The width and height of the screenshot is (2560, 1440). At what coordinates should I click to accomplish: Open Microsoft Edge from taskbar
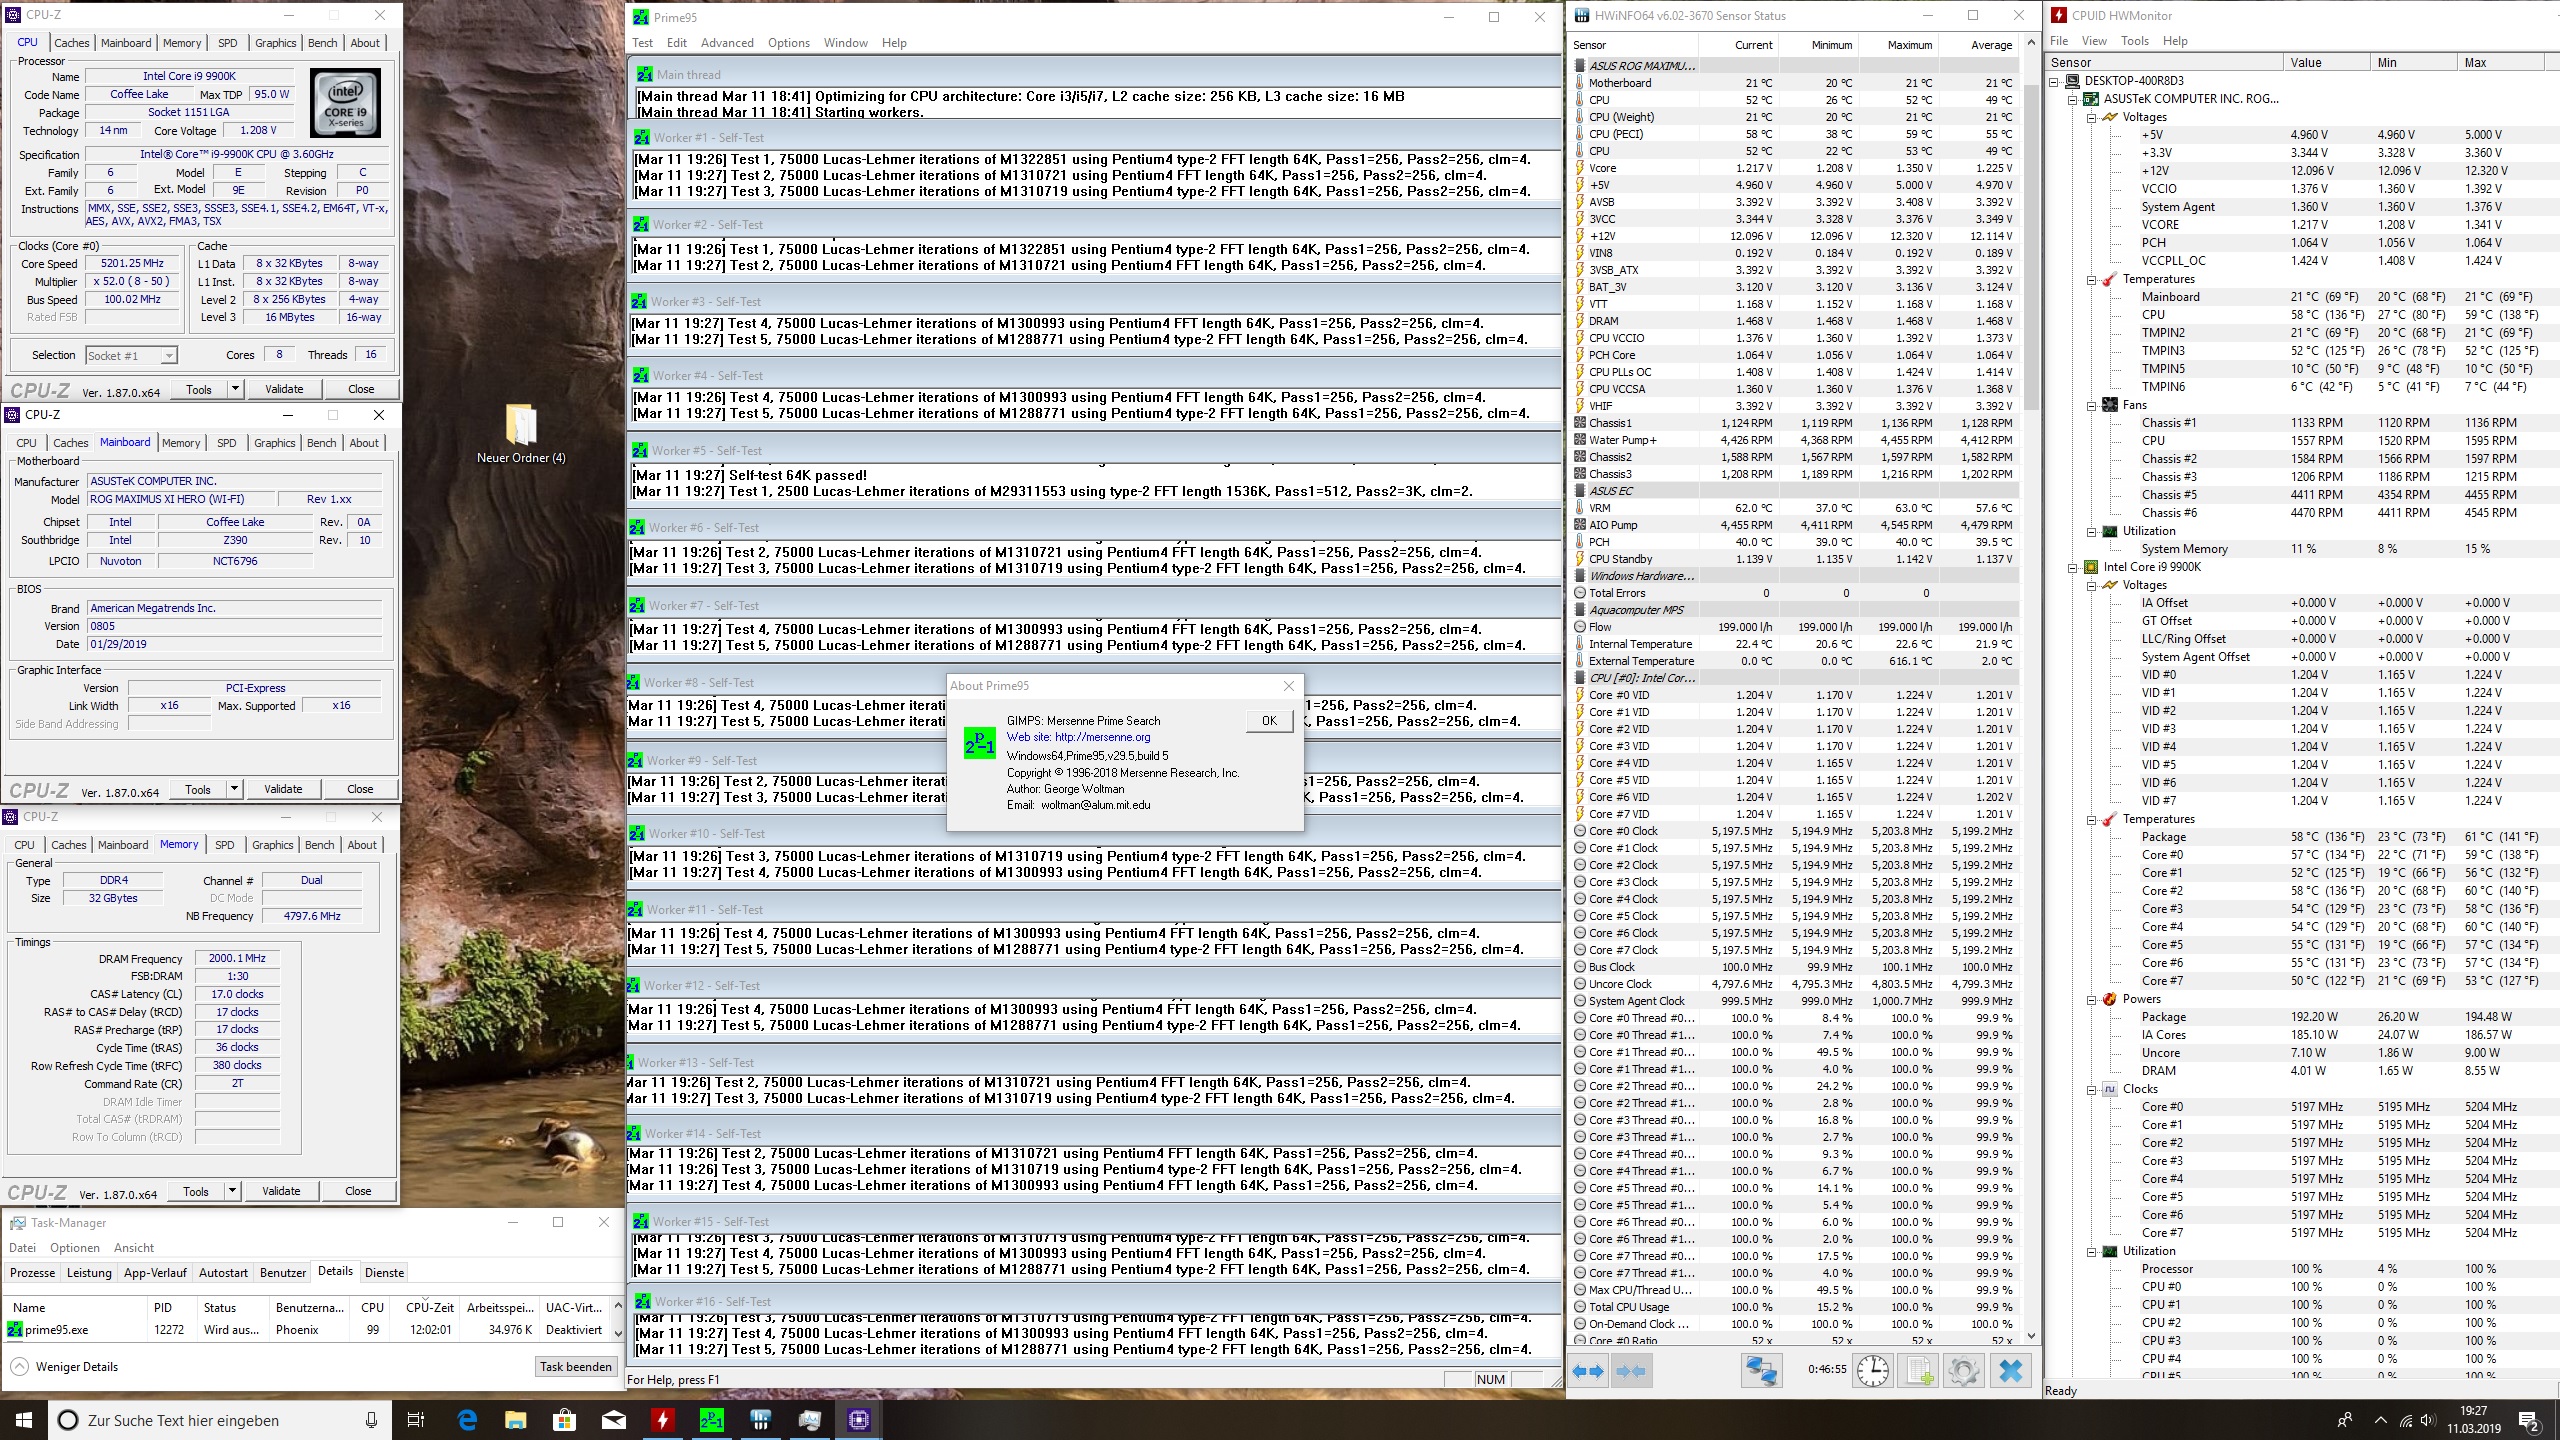467,1420
